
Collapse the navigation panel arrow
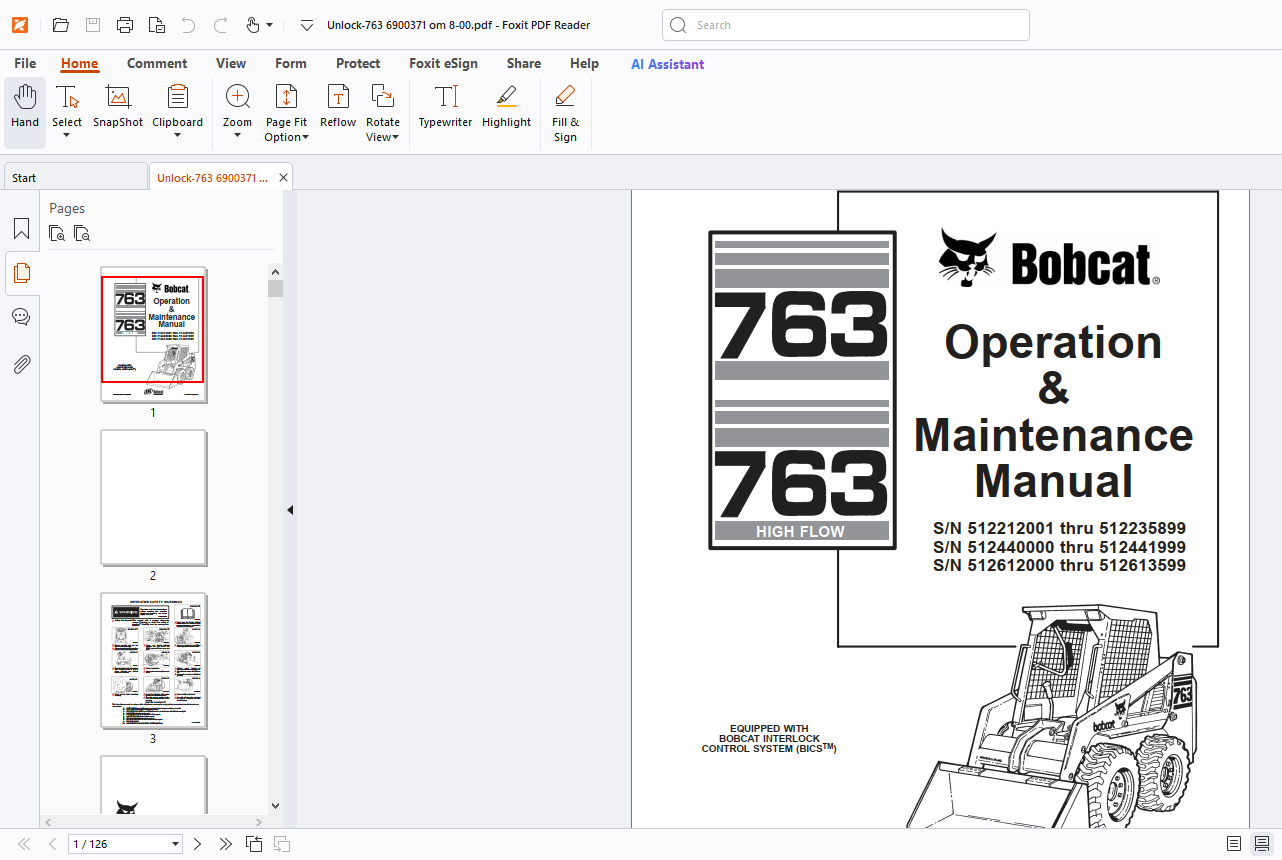click(x=290, y=510)
